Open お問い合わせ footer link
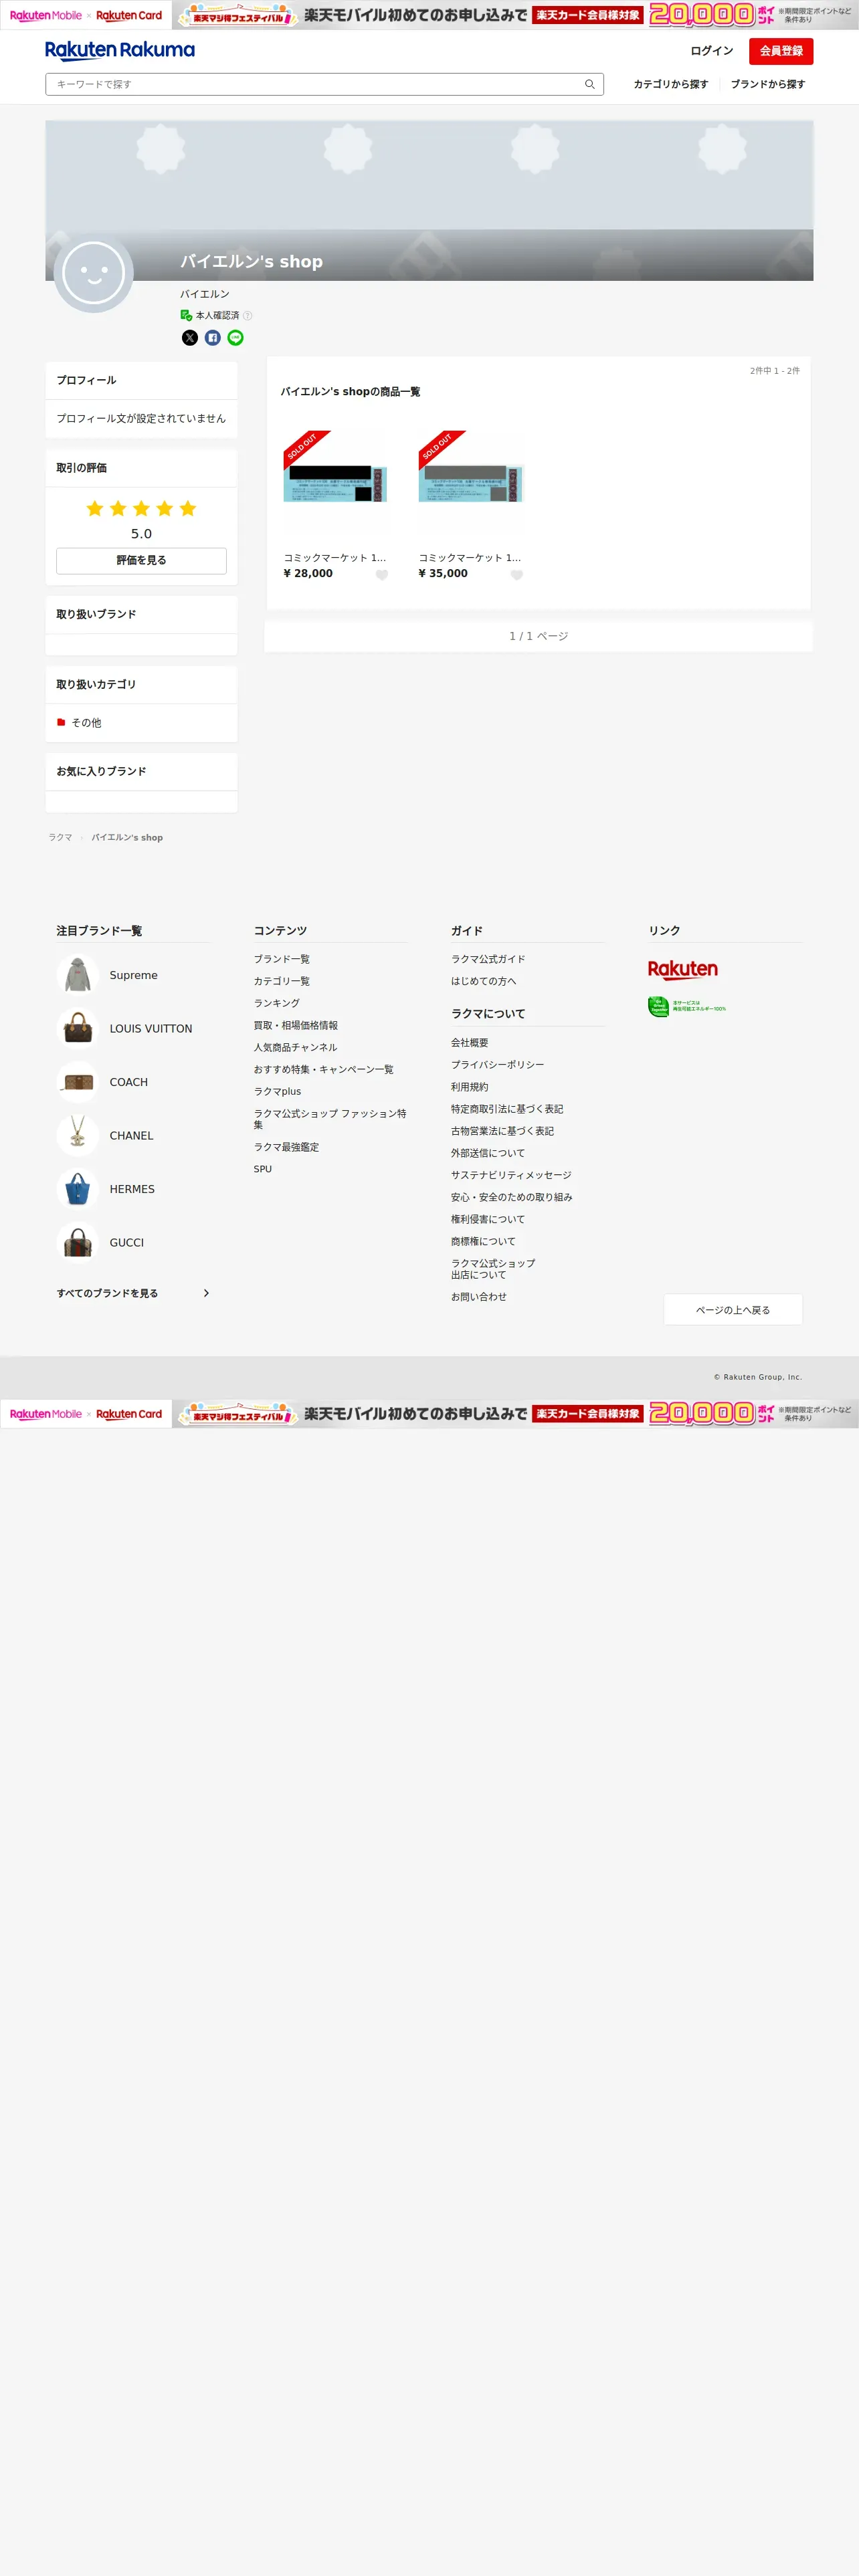 479,1297
